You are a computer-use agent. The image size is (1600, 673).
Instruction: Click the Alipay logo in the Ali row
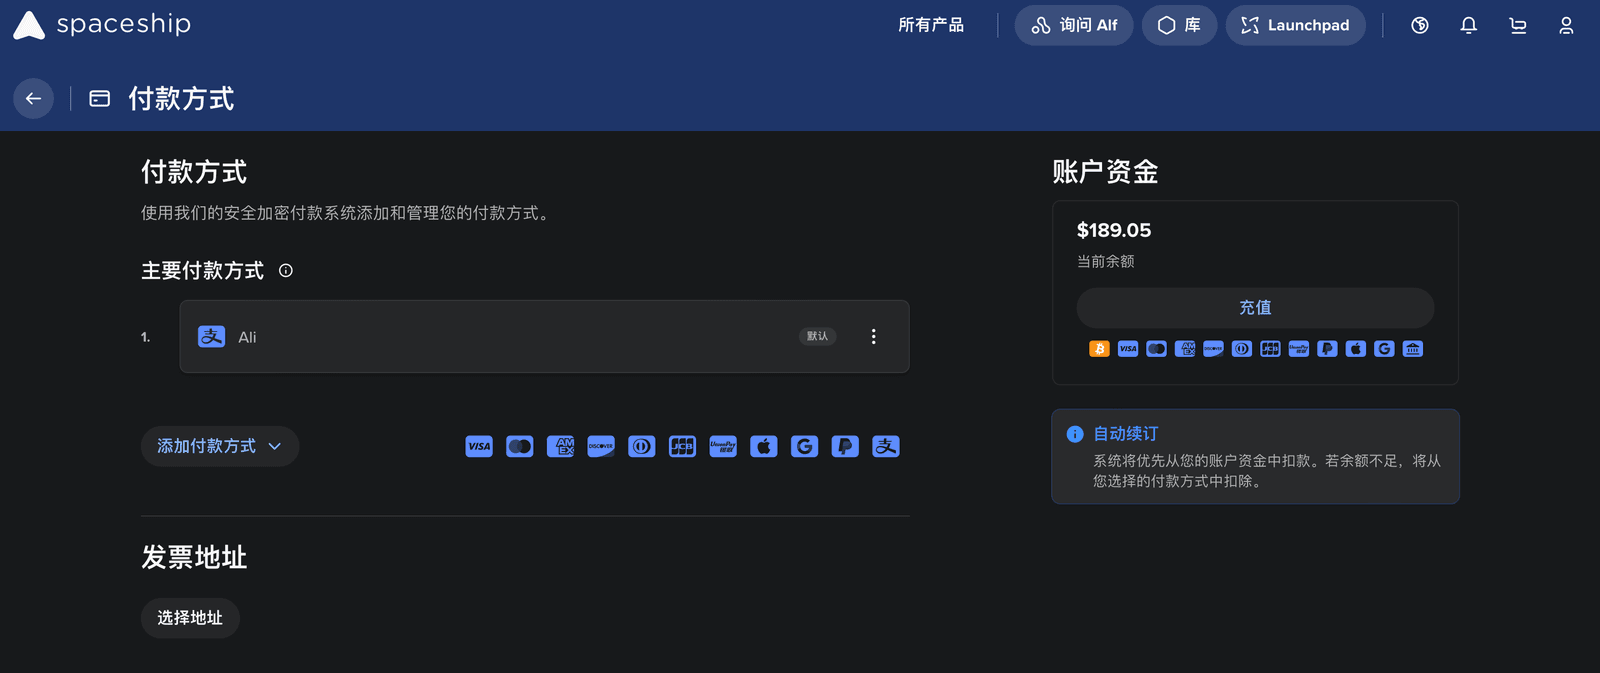point(212,337)
